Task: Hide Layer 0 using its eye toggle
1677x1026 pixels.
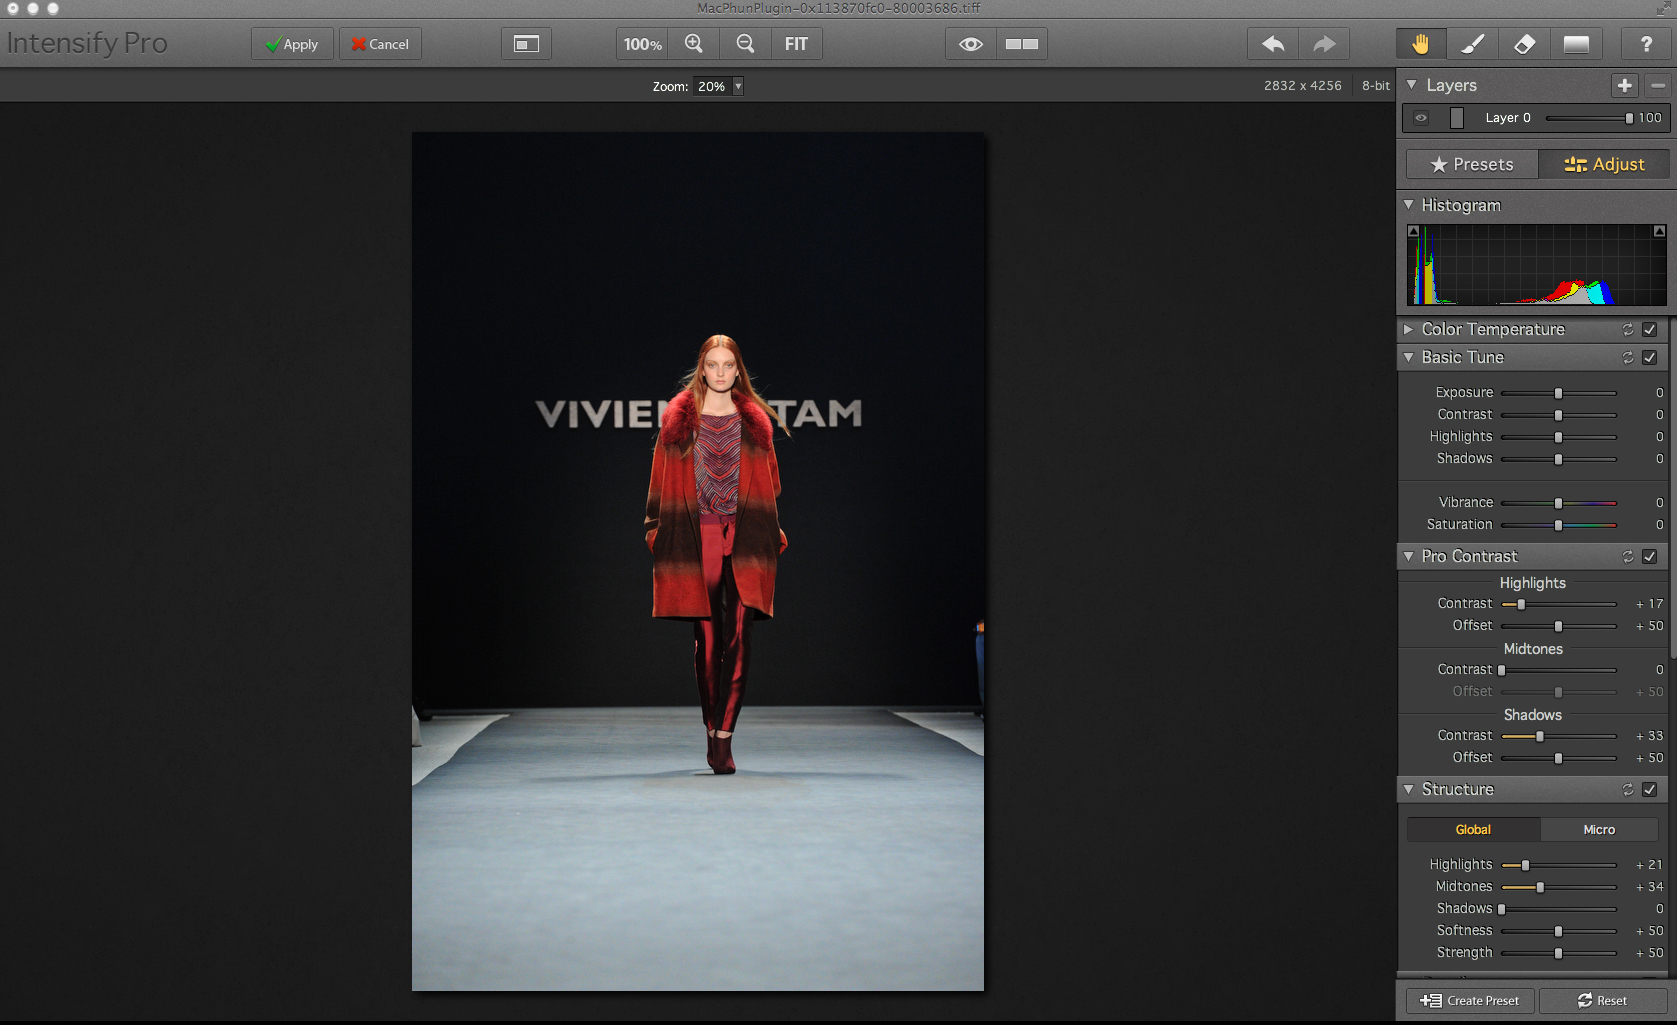Action: [x=1421, y=118]
